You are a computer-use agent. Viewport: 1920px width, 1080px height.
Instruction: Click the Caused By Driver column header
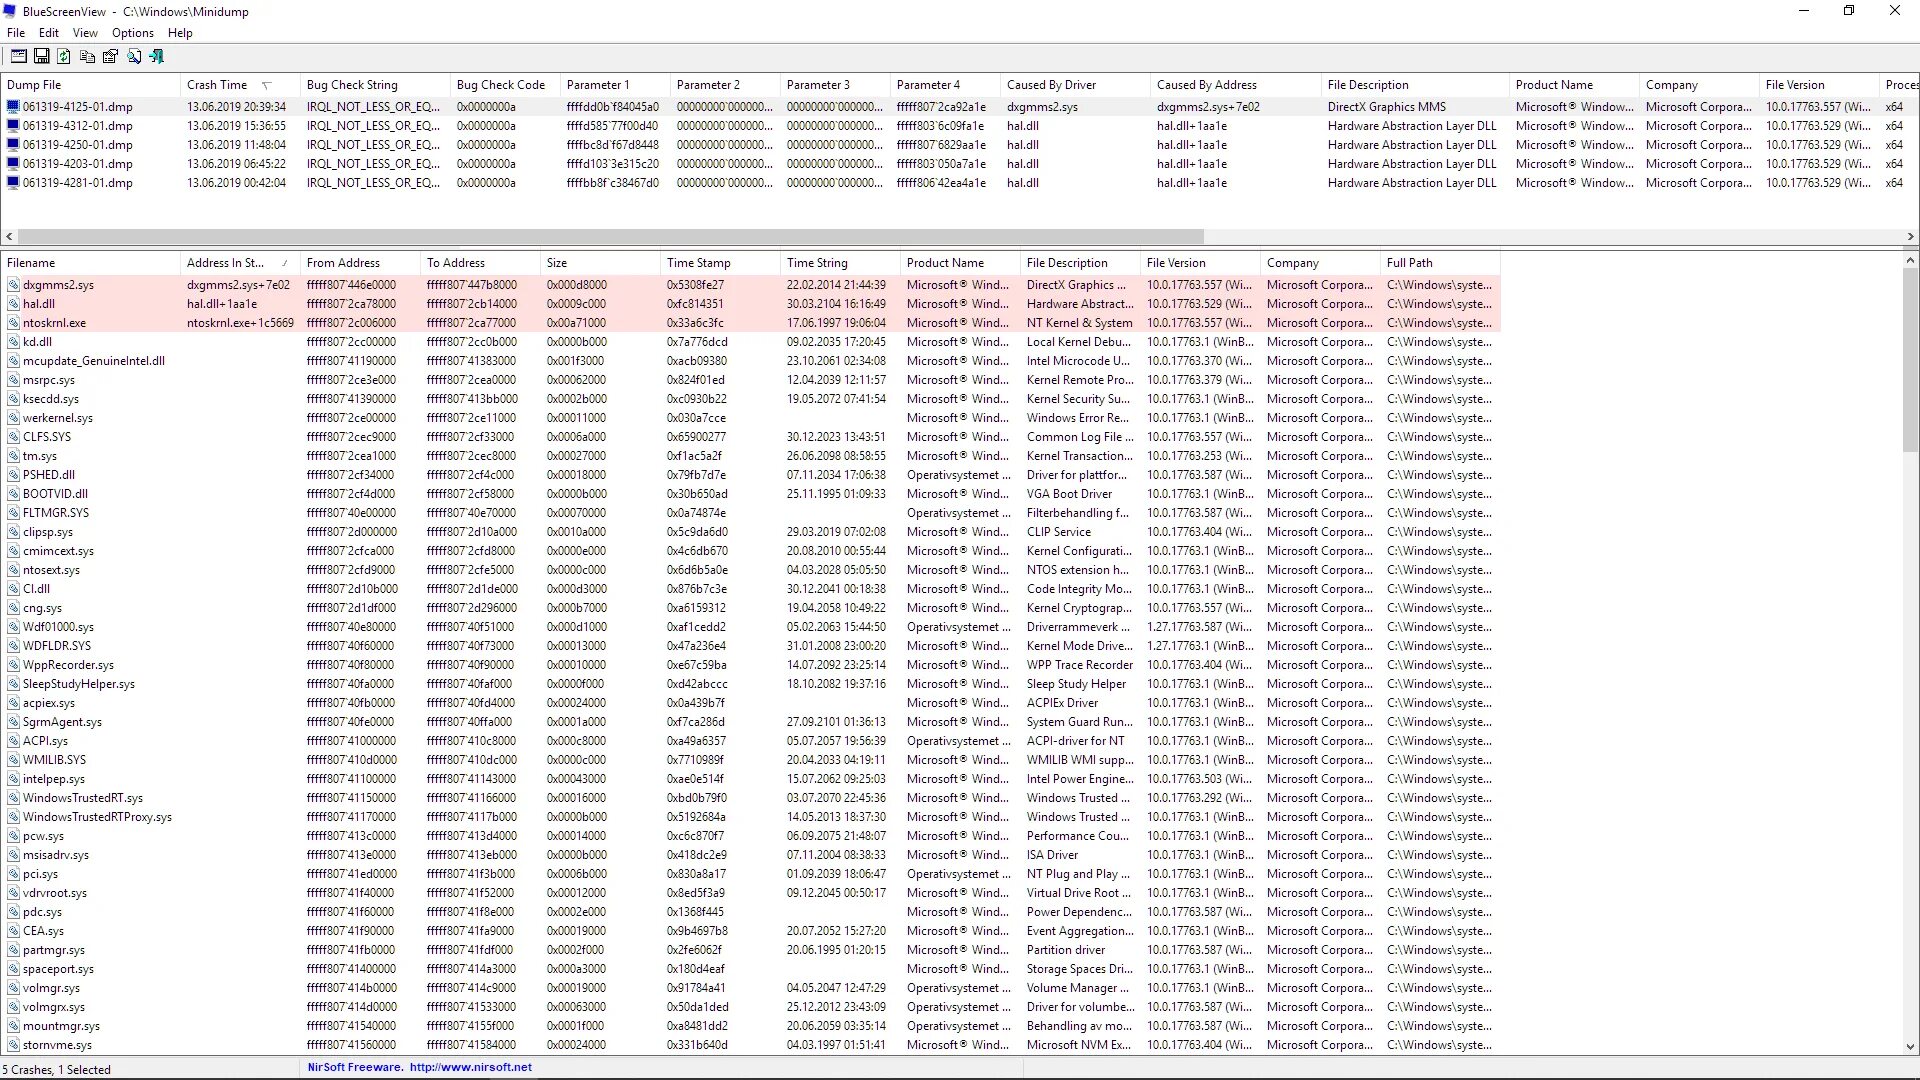point(1051,85)
